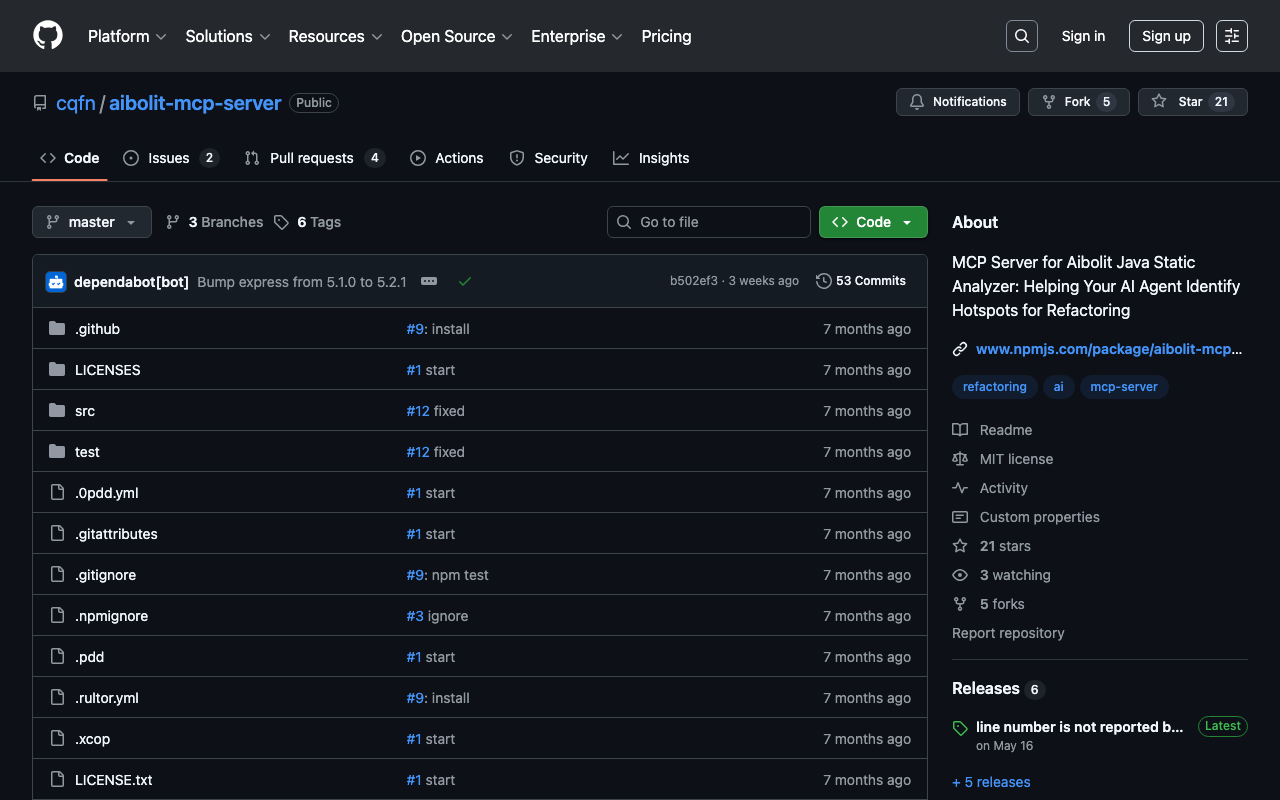Image resolution: width=1280 pixels, height=800 pixels.
Task: Open the npmjs.com package link
Action: point(1108,349)
